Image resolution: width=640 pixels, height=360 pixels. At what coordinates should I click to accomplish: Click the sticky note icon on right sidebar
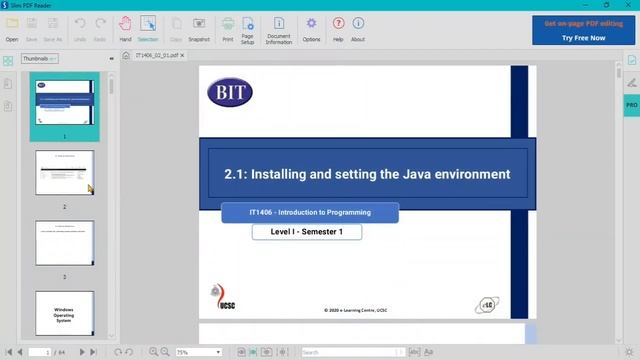pos(632,60)
